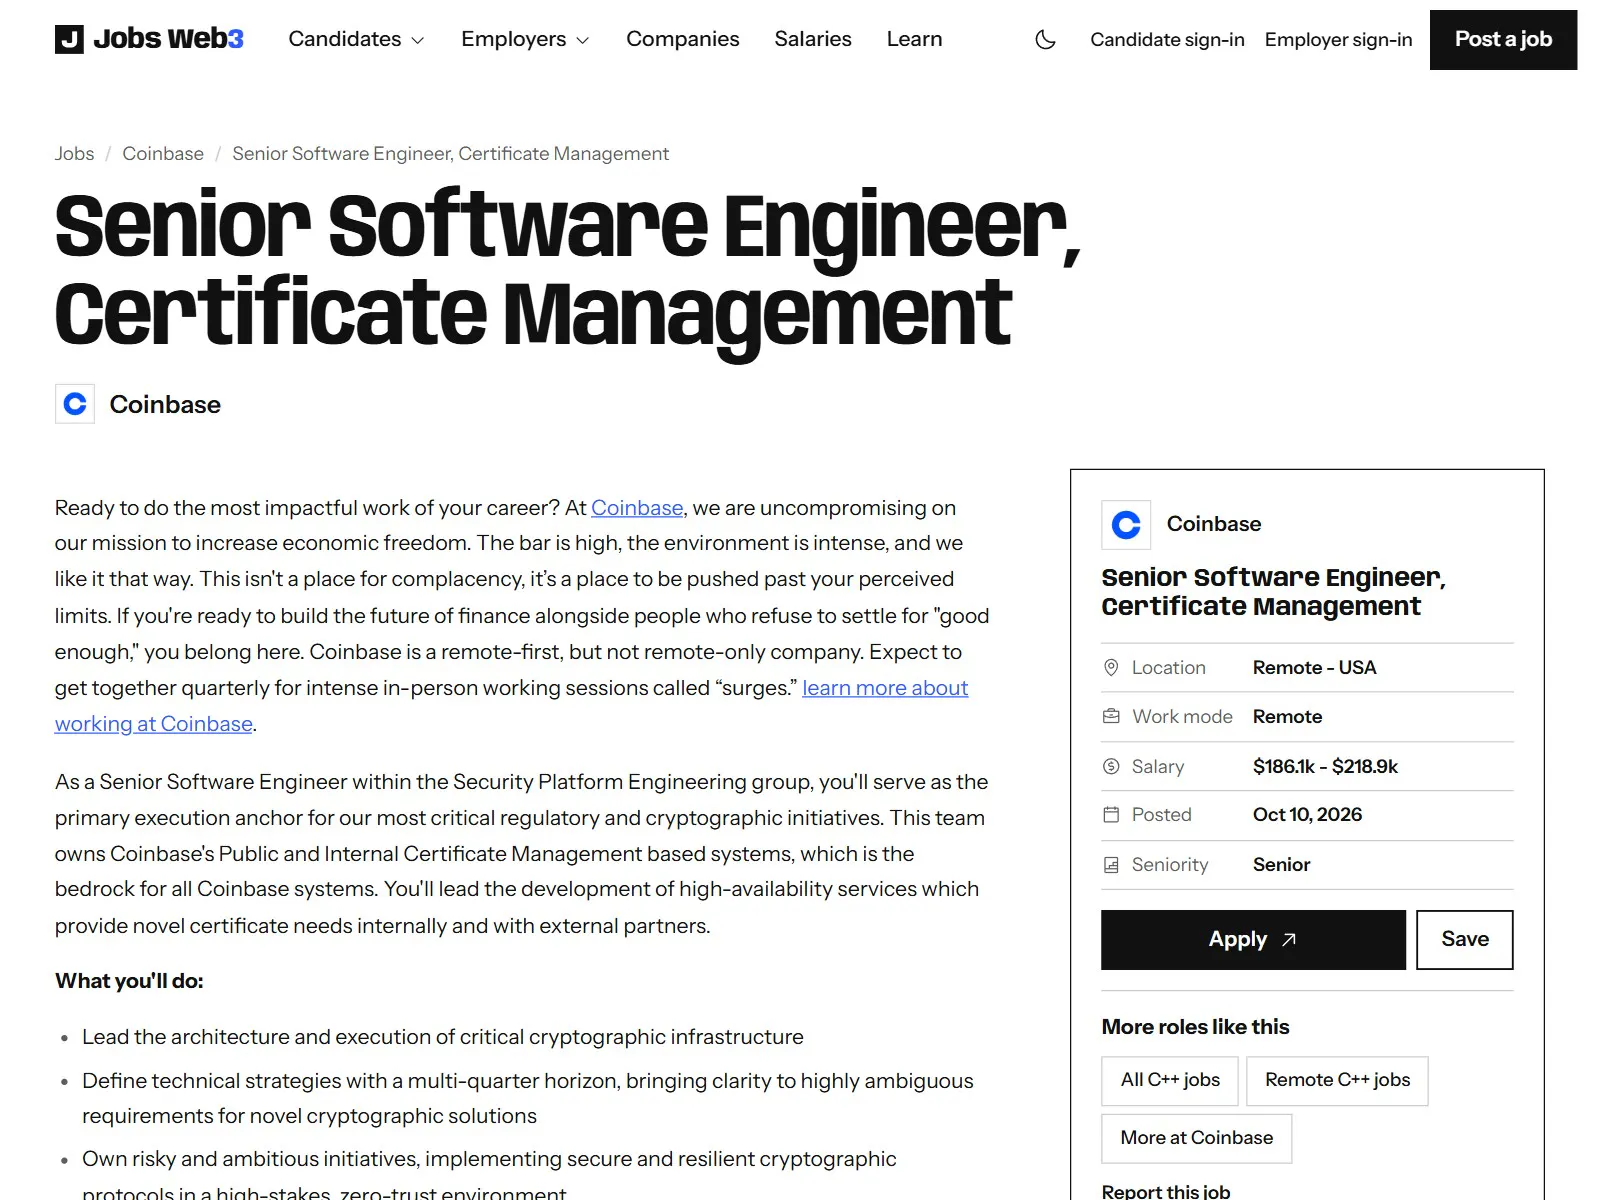This screenshot has height=1200, width=1600.
Task: Click the Posted calendar icon
Action: click(x=1110, y=814)
